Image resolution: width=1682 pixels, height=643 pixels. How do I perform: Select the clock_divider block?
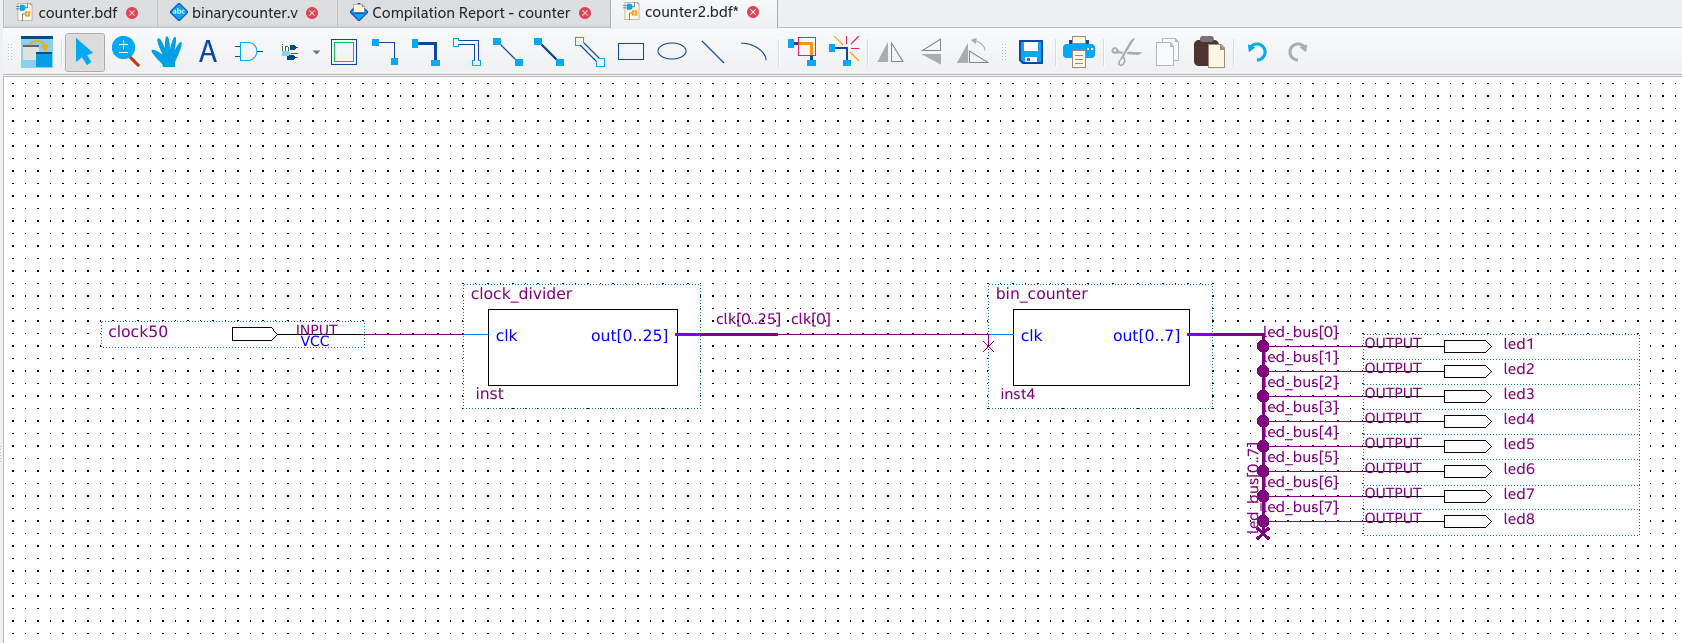coord(582,347)
